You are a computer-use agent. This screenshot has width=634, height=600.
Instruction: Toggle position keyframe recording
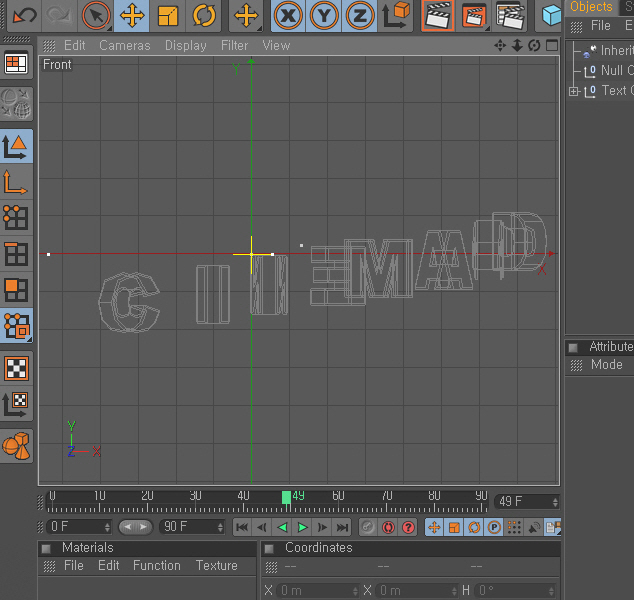434,527
